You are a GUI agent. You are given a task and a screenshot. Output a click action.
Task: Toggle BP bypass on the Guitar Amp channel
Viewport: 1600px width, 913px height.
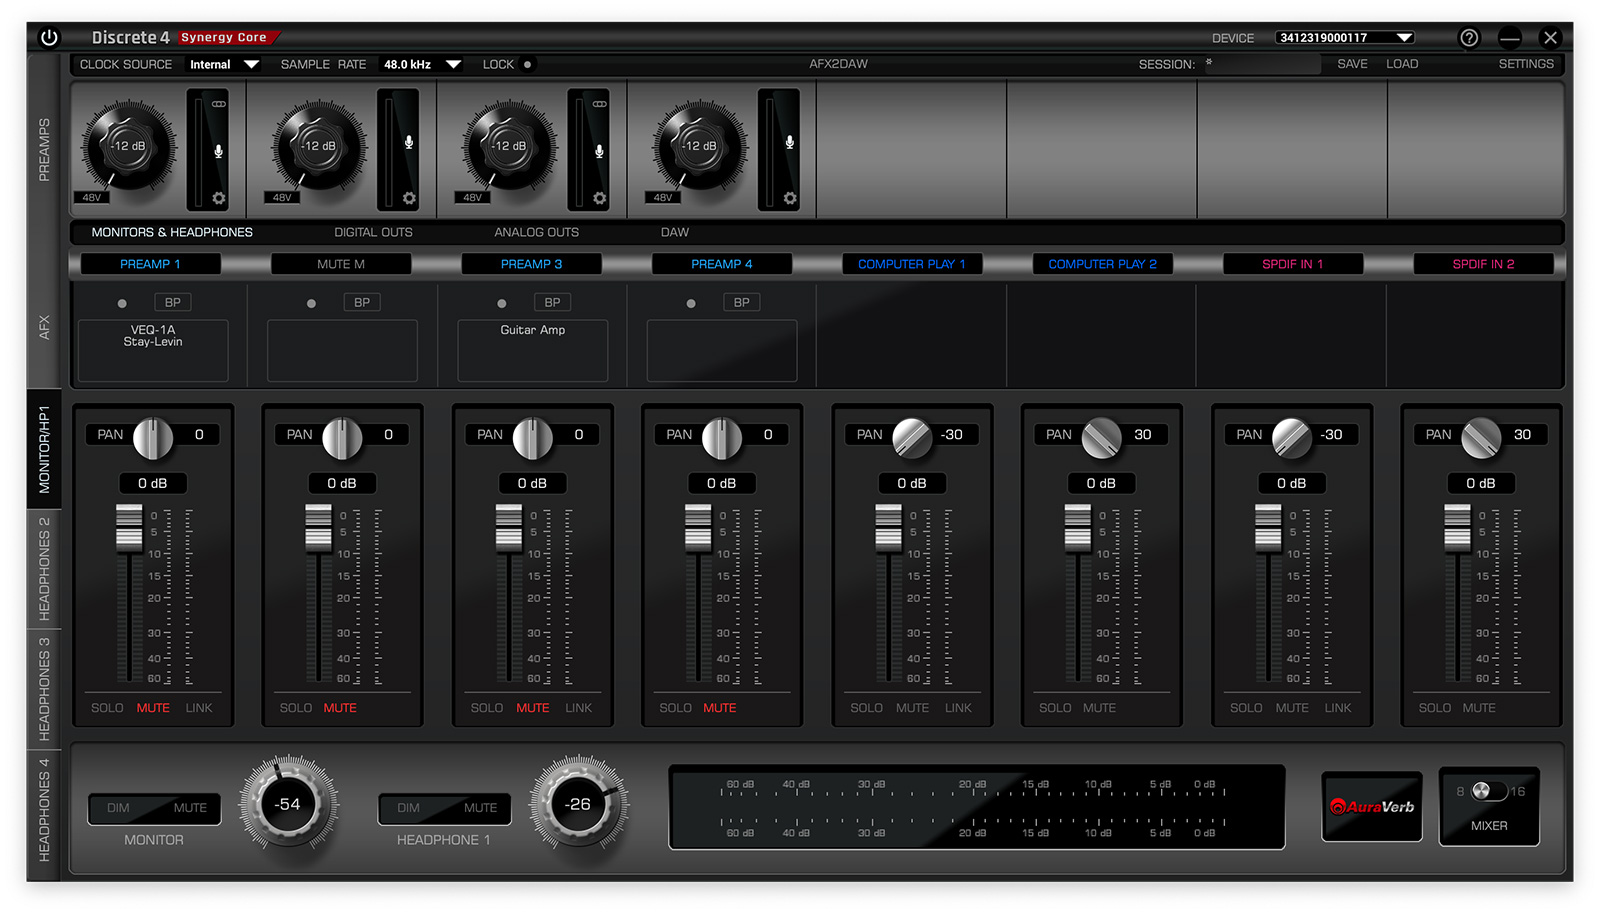552,301
